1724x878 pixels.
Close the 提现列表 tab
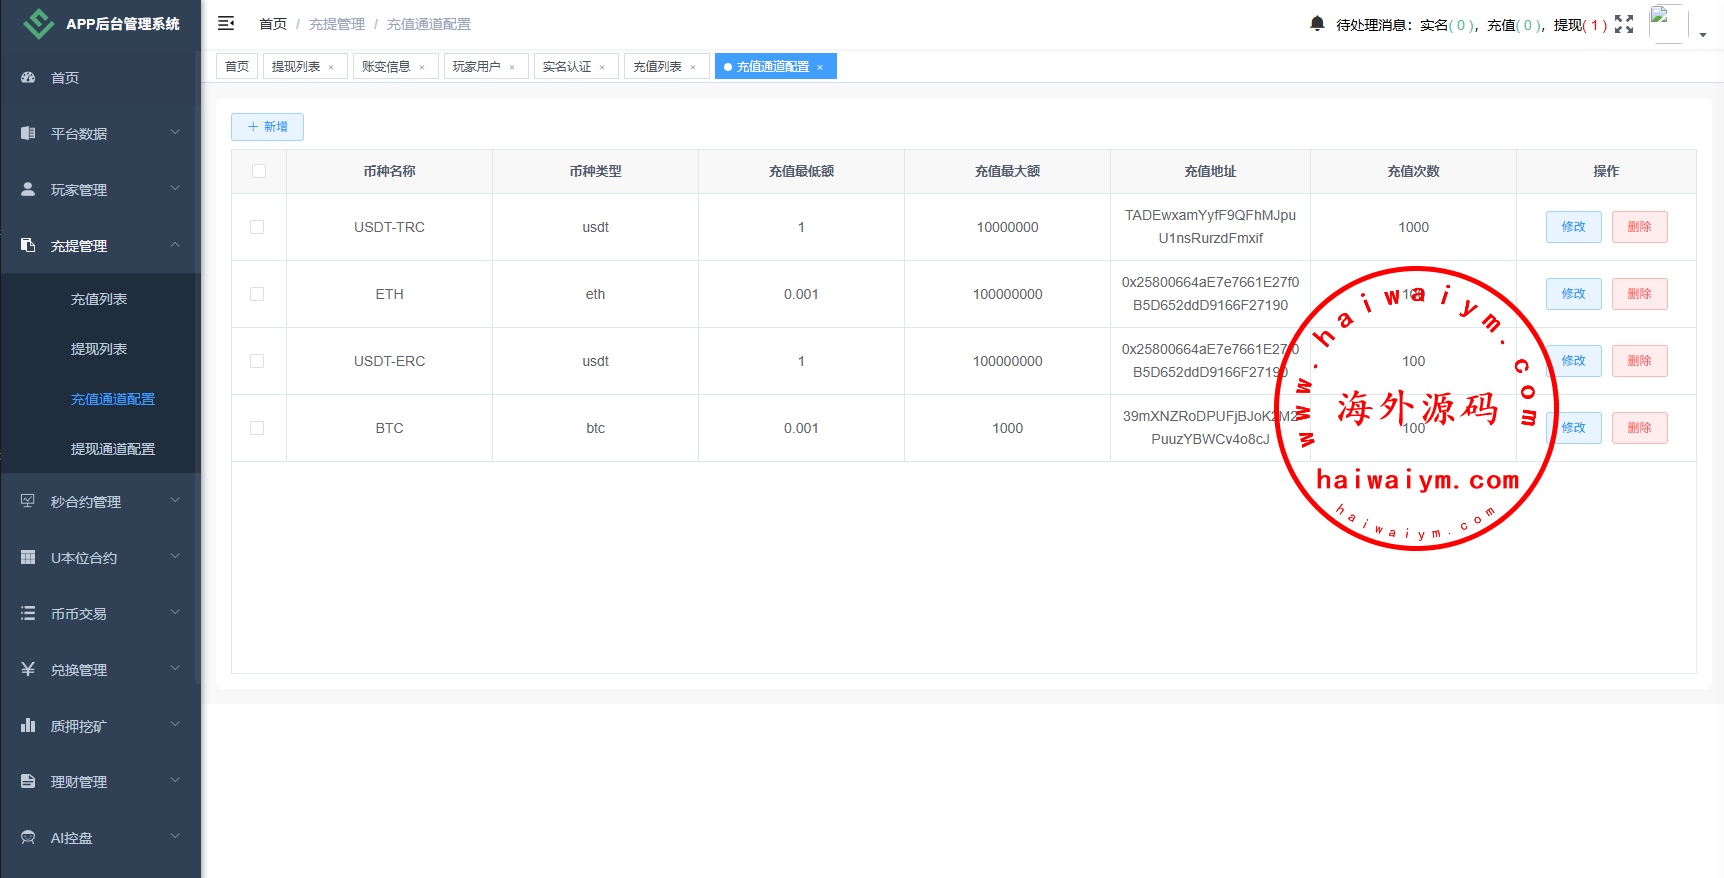(331, 67)
